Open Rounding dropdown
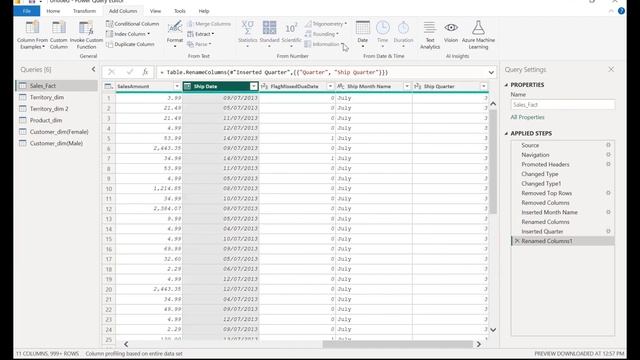 coord(322,34)
